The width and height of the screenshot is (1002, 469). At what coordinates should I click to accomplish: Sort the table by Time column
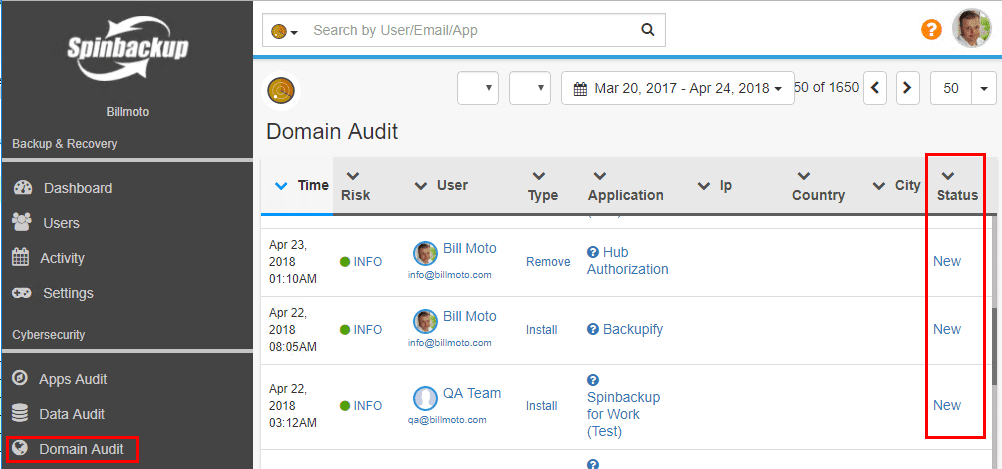pyautogui.click(x=312, y=185)
